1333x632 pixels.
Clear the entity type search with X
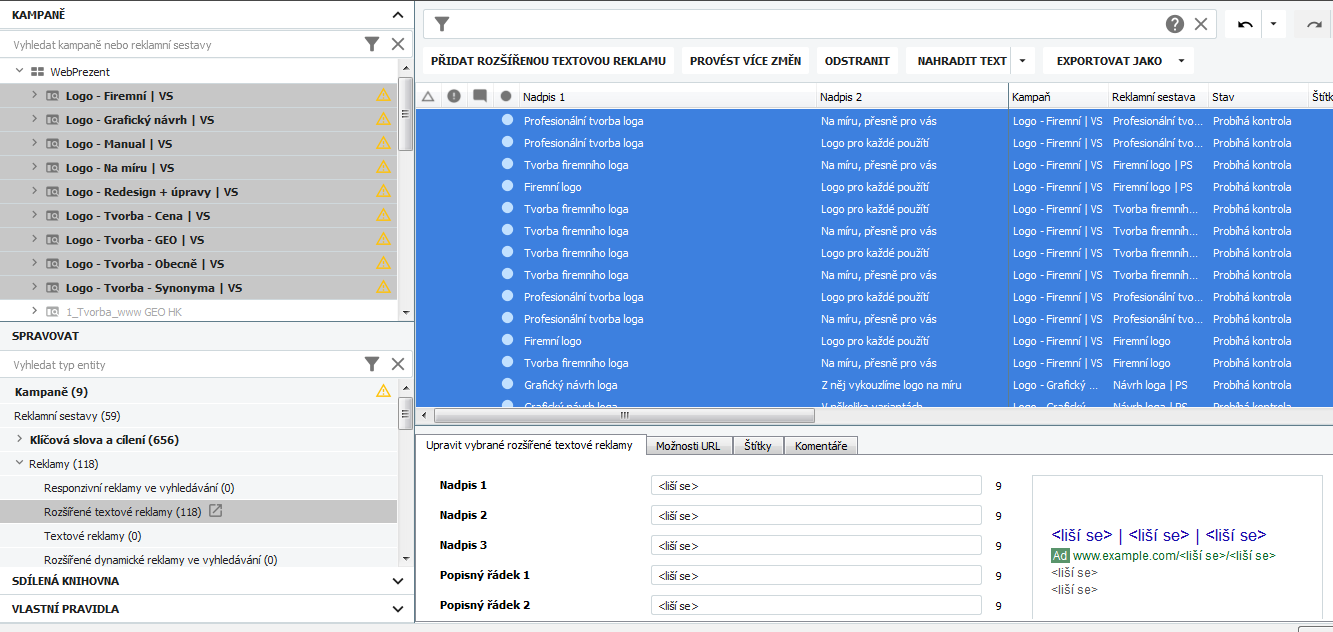pos(398,364)
